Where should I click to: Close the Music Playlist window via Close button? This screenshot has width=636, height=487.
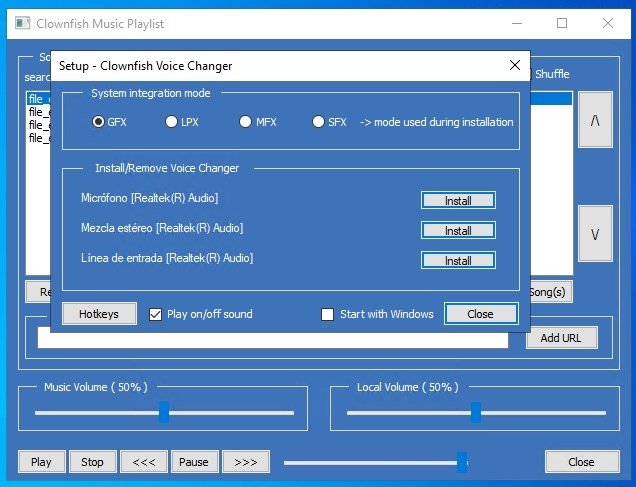[x=582, y=462]
